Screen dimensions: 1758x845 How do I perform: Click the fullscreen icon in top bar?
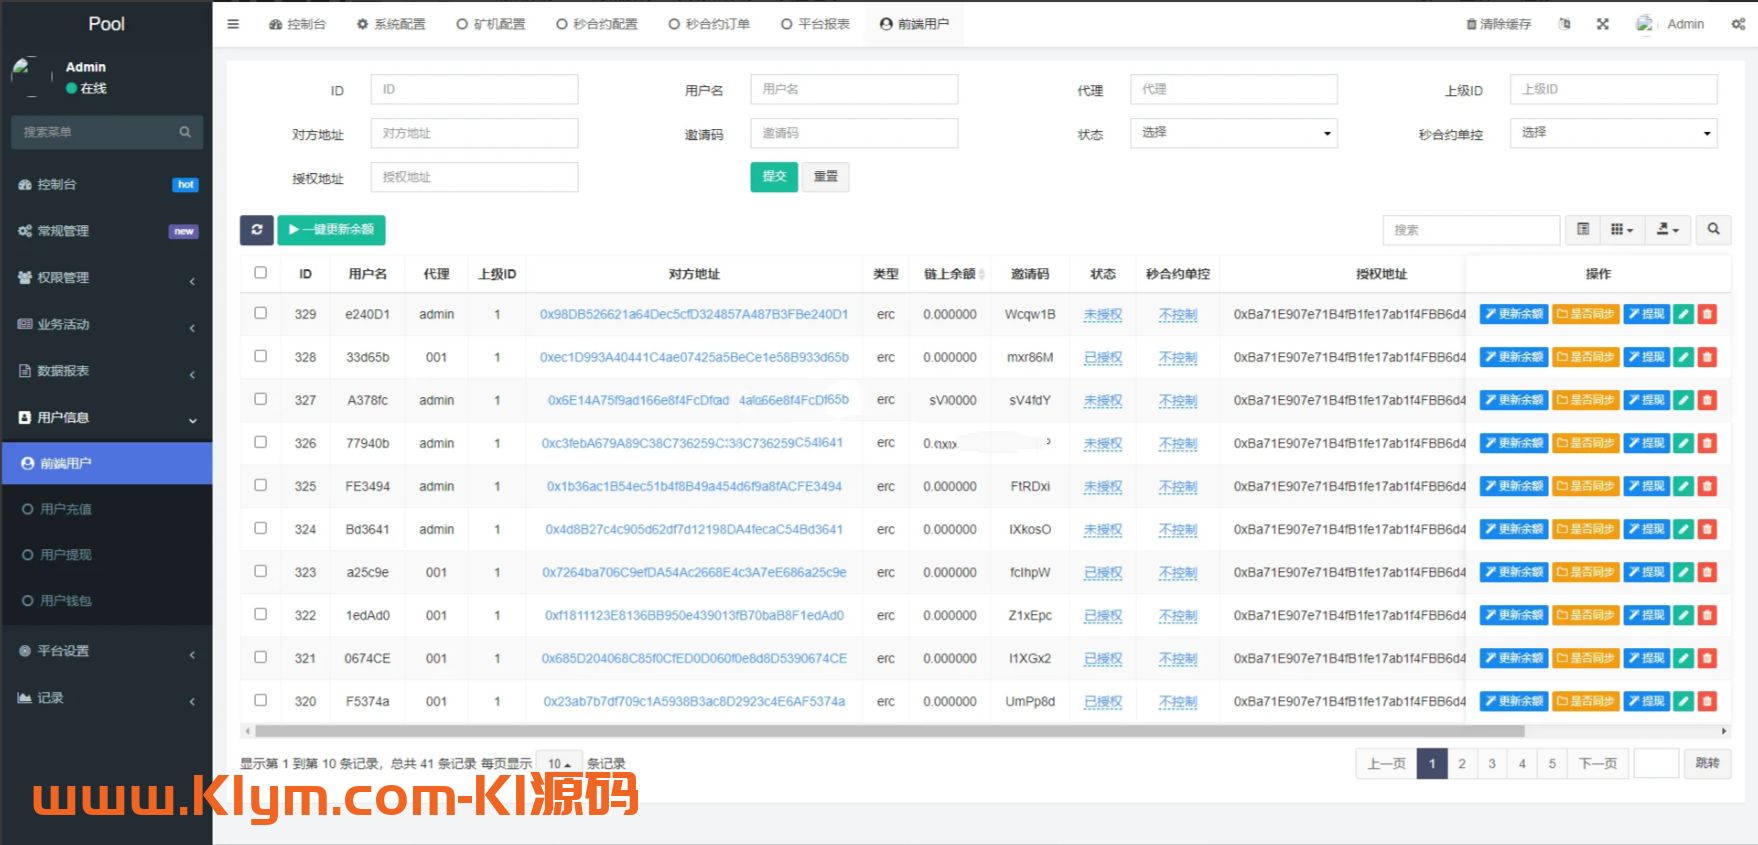coord(1603,24)
